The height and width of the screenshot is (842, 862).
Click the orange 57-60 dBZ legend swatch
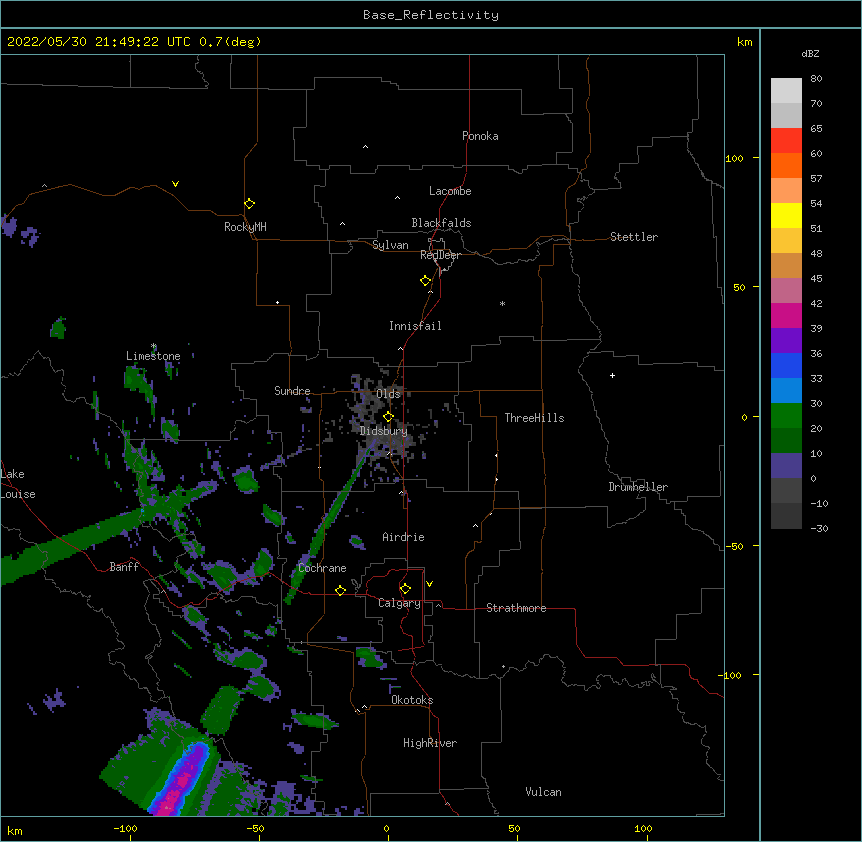click(x=786, y=165)
